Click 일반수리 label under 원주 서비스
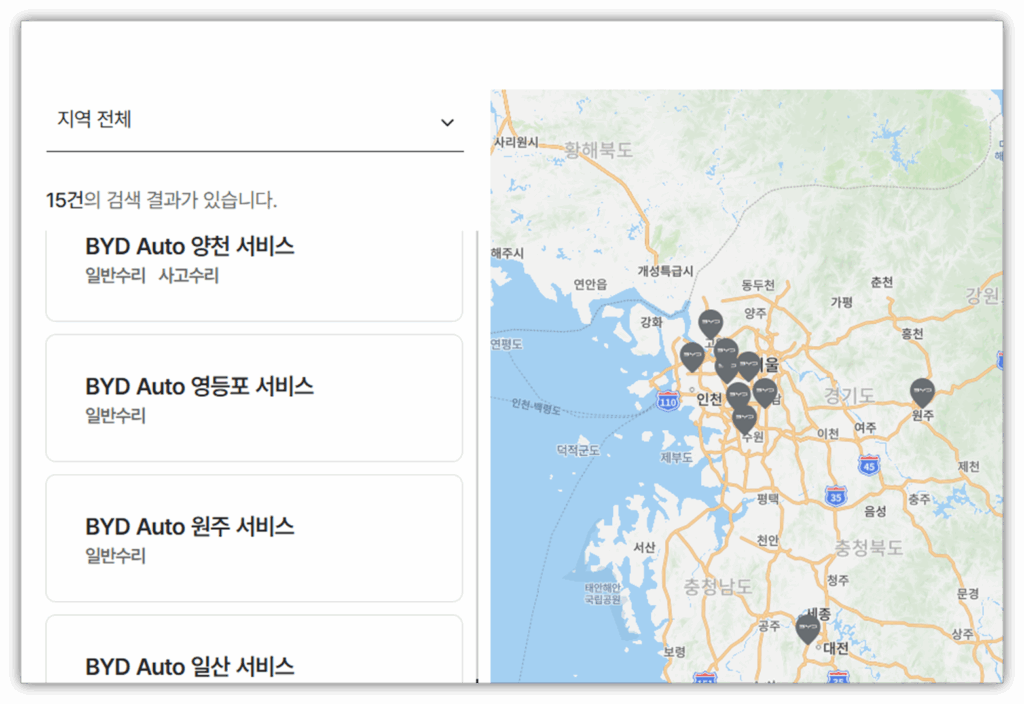This screenshot has width=1024, height=704. point(115,555)
